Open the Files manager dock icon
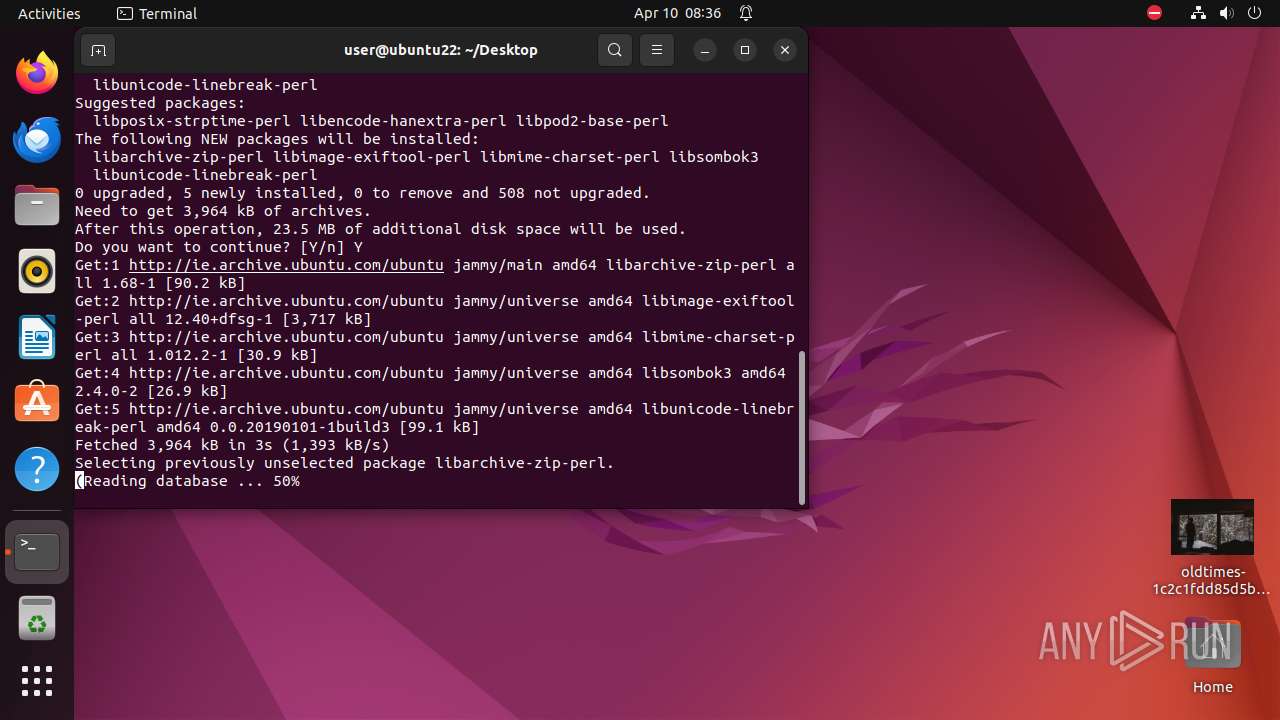The width and height of the screenshot is (1280, 720). coord(37,205)
